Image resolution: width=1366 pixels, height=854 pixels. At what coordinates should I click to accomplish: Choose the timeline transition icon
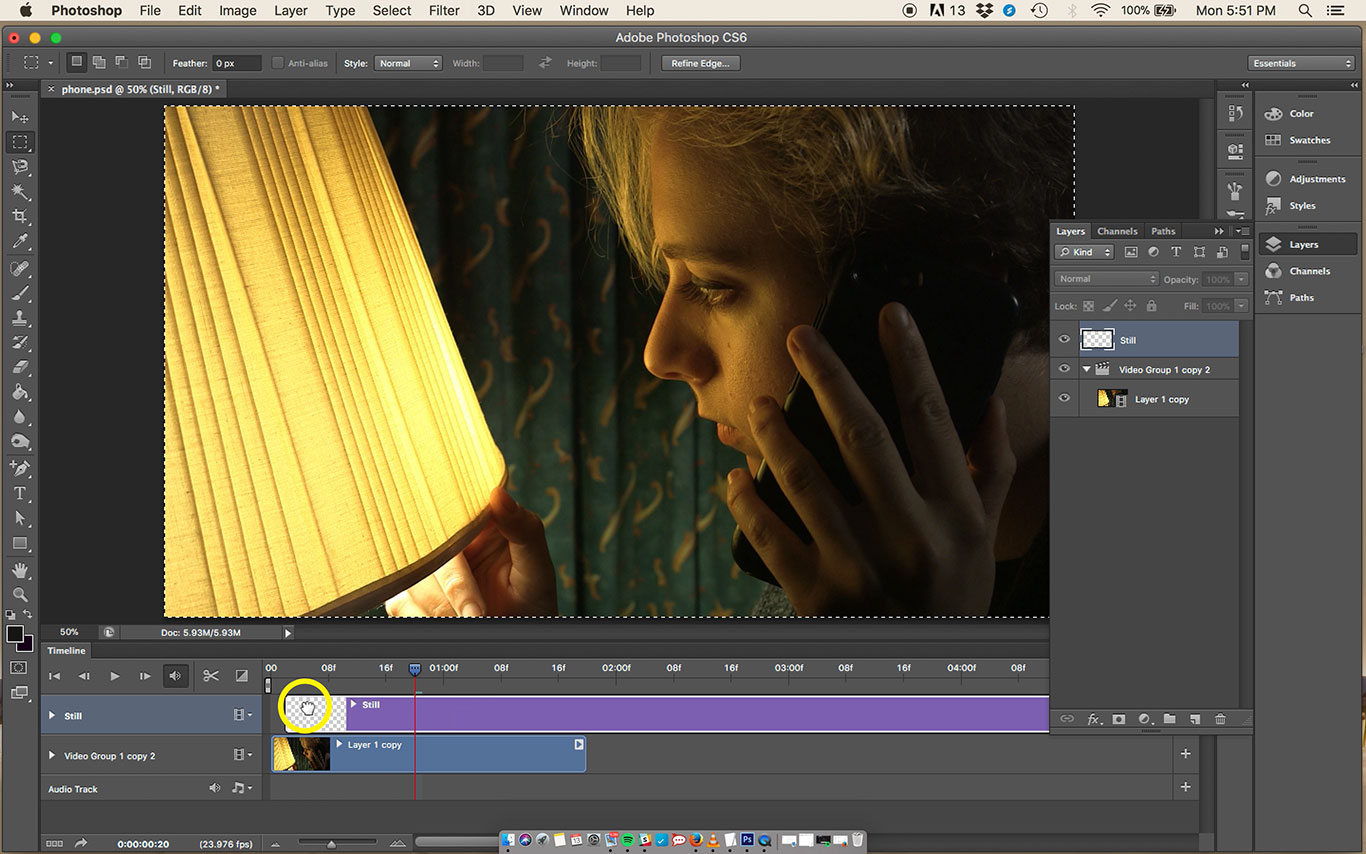click(241, 676)
